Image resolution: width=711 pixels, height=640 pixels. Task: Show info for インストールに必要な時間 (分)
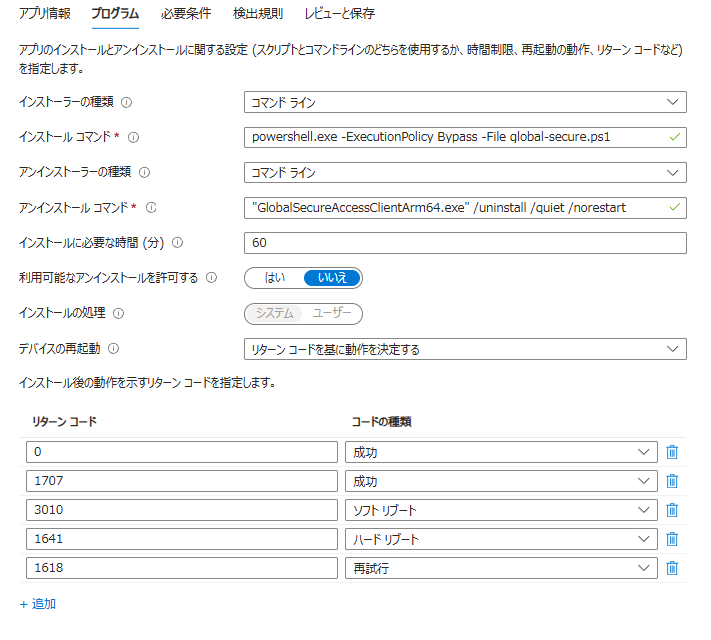coord(178,243)
